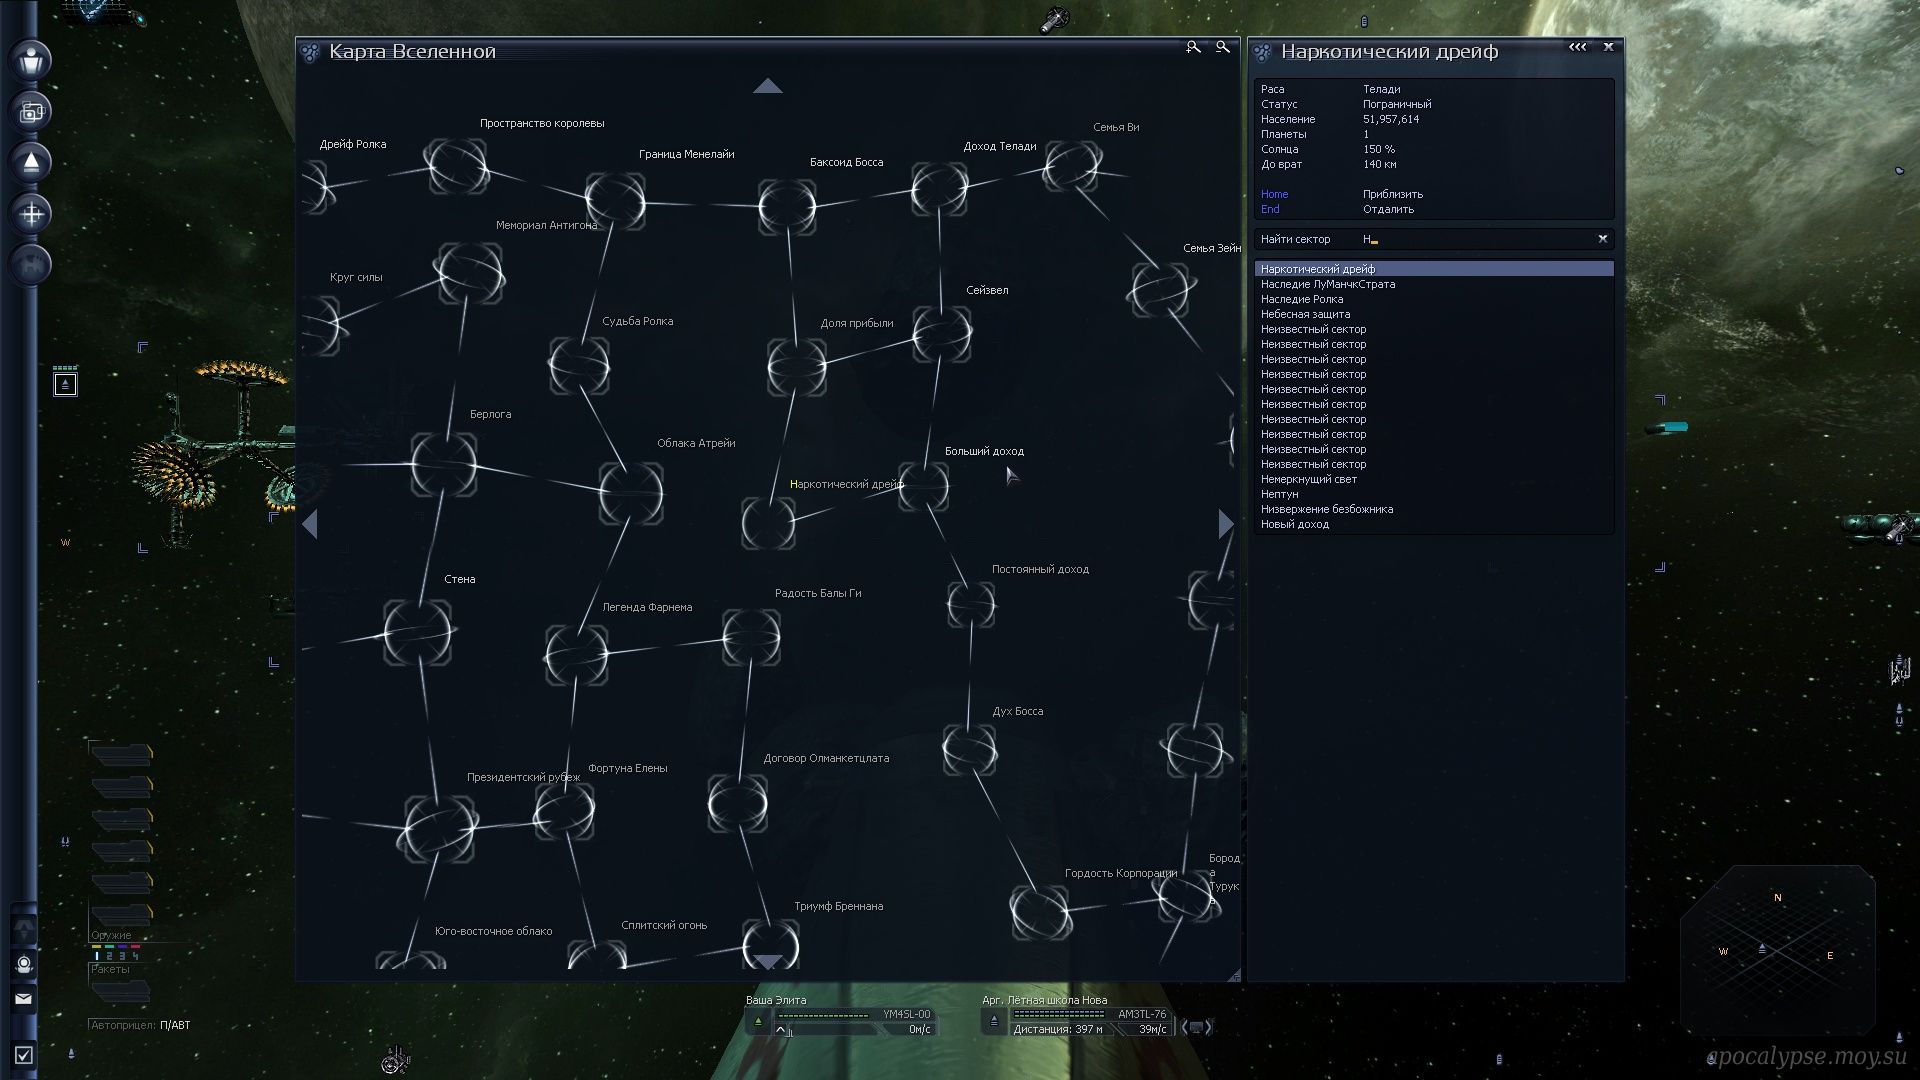Image resolution: width=1920 pixels, height=1080 pixels.
Task: Open the navigation crosshair icon in sidebar
Action: pos(32,213)
